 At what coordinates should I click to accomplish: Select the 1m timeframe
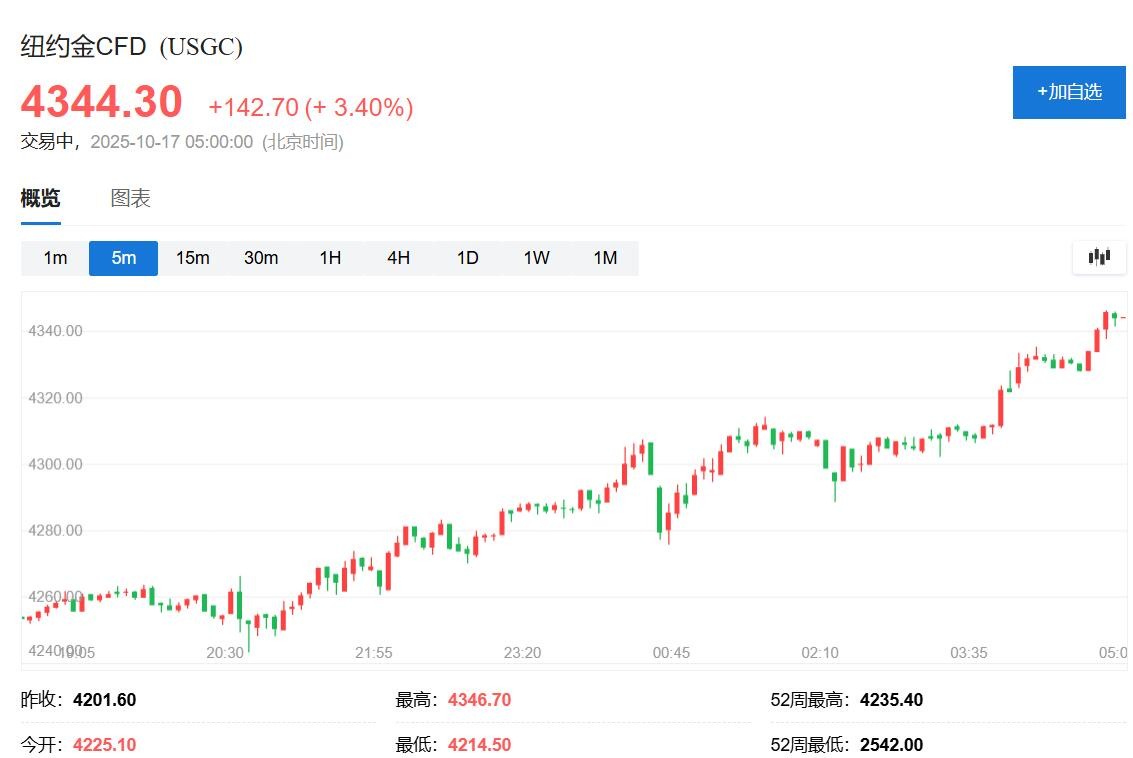pyautogui.click(x=55, y=258)
